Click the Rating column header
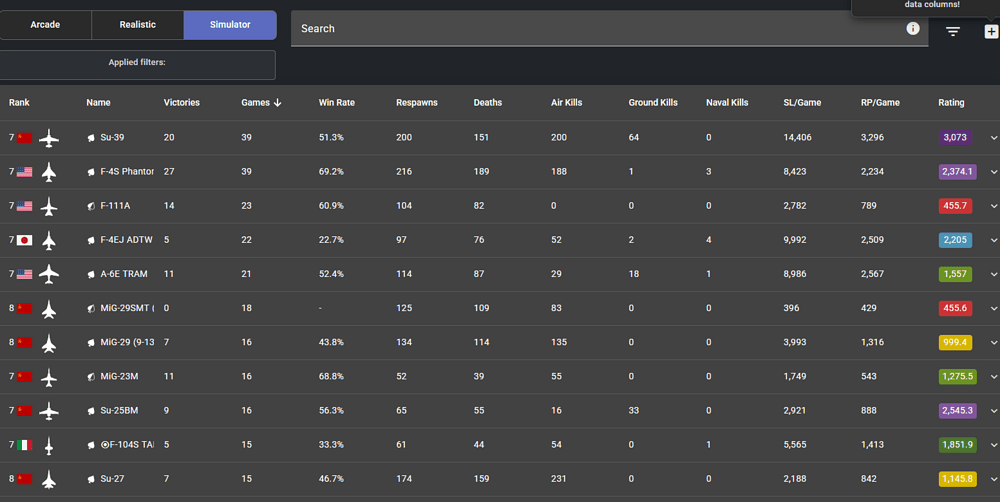 coord(951,103)
